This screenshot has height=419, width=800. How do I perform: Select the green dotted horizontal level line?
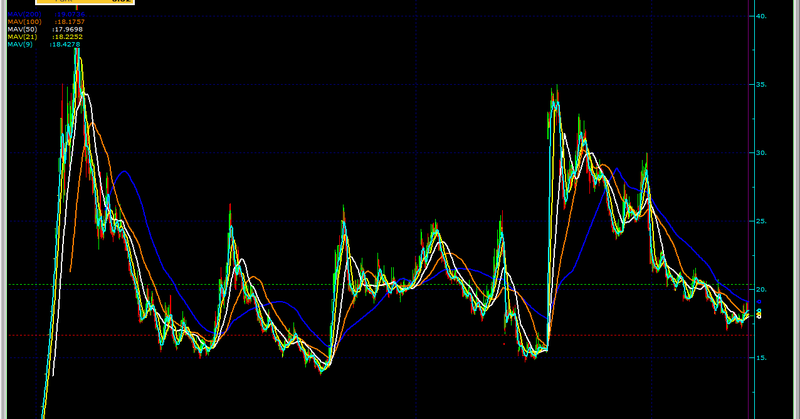[380, 284]
